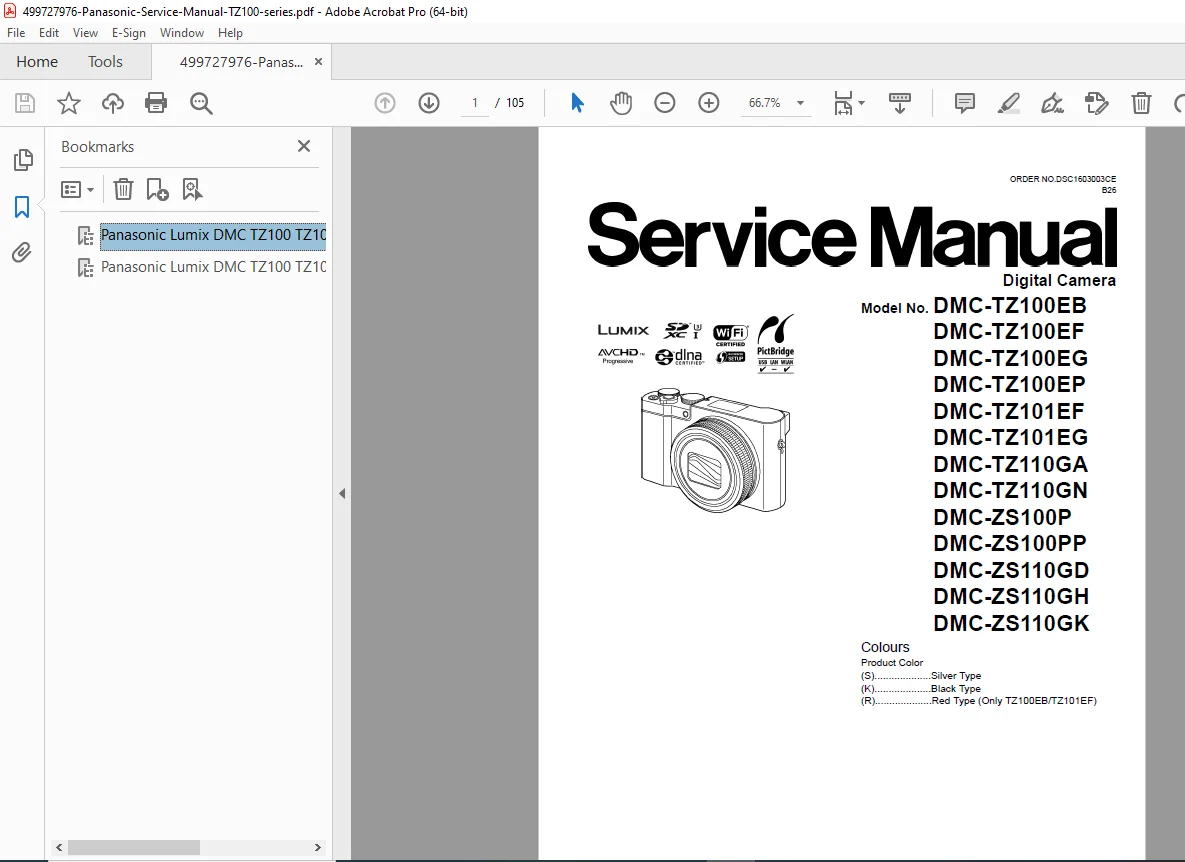Image resolution: width=1185 pixels, height=862 pixels.
Task: Close the 499727976-Panas document tab
Action: (318, 62)
